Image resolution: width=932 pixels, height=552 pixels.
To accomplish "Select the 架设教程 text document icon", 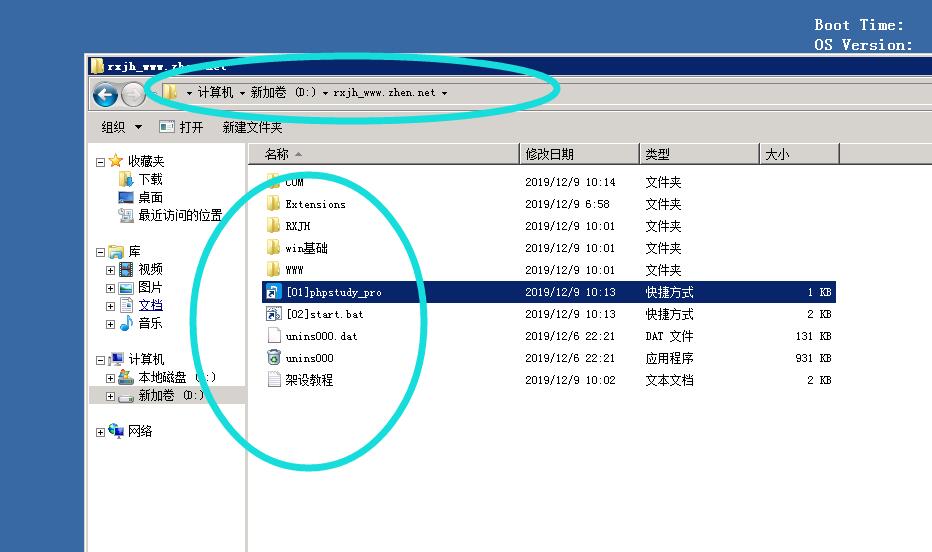I will pos(274,380).
